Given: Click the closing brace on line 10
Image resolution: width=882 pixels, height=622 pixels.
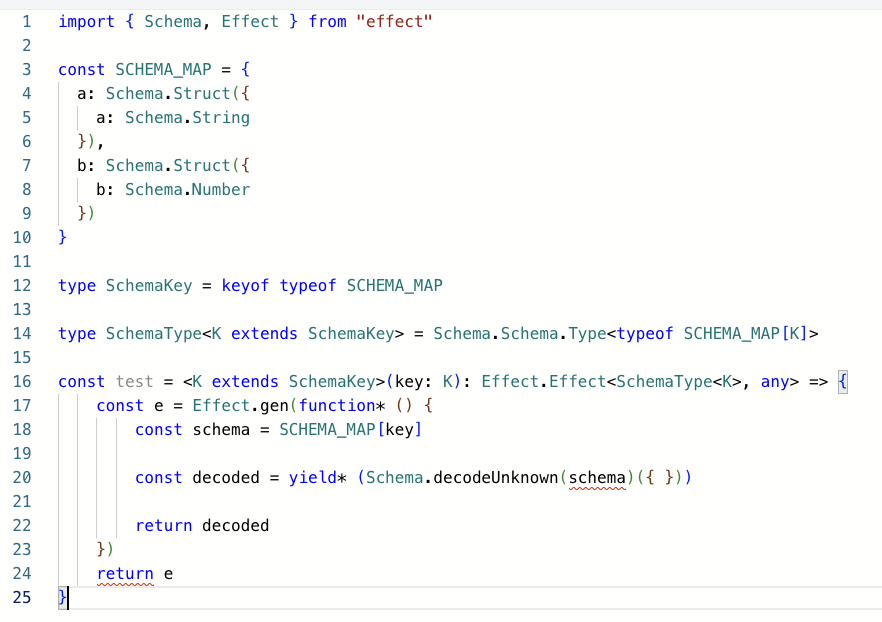Looking at the screenshot, I should (x=62, y=237).
